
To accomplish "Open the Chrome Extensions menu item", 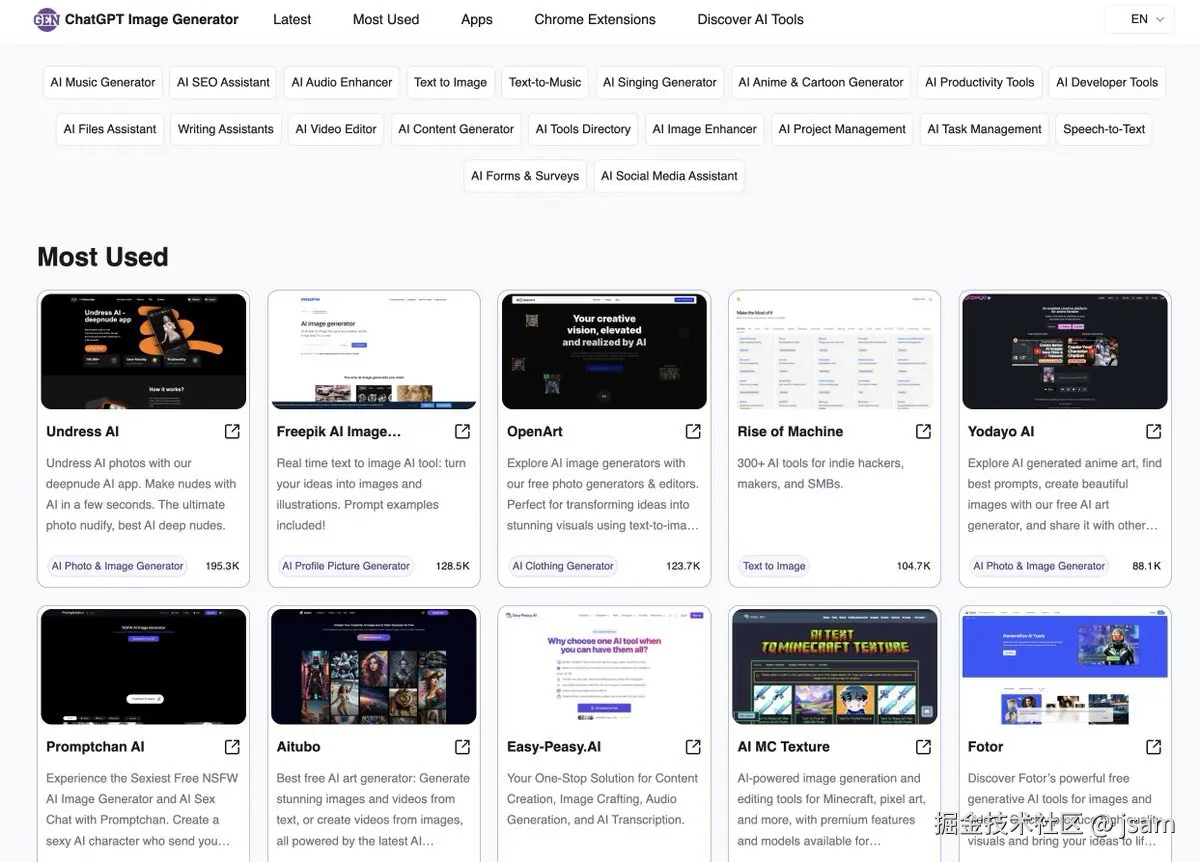I will point(595,19).
